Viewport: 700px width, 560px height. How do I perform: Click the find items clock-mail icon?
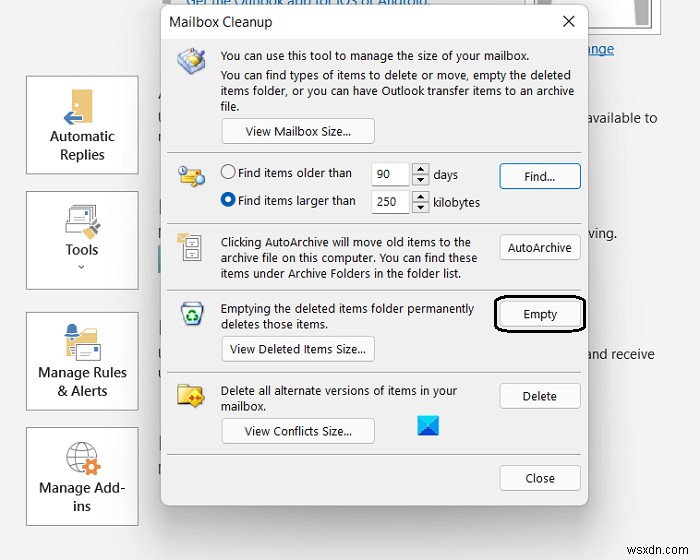point(191,176)
